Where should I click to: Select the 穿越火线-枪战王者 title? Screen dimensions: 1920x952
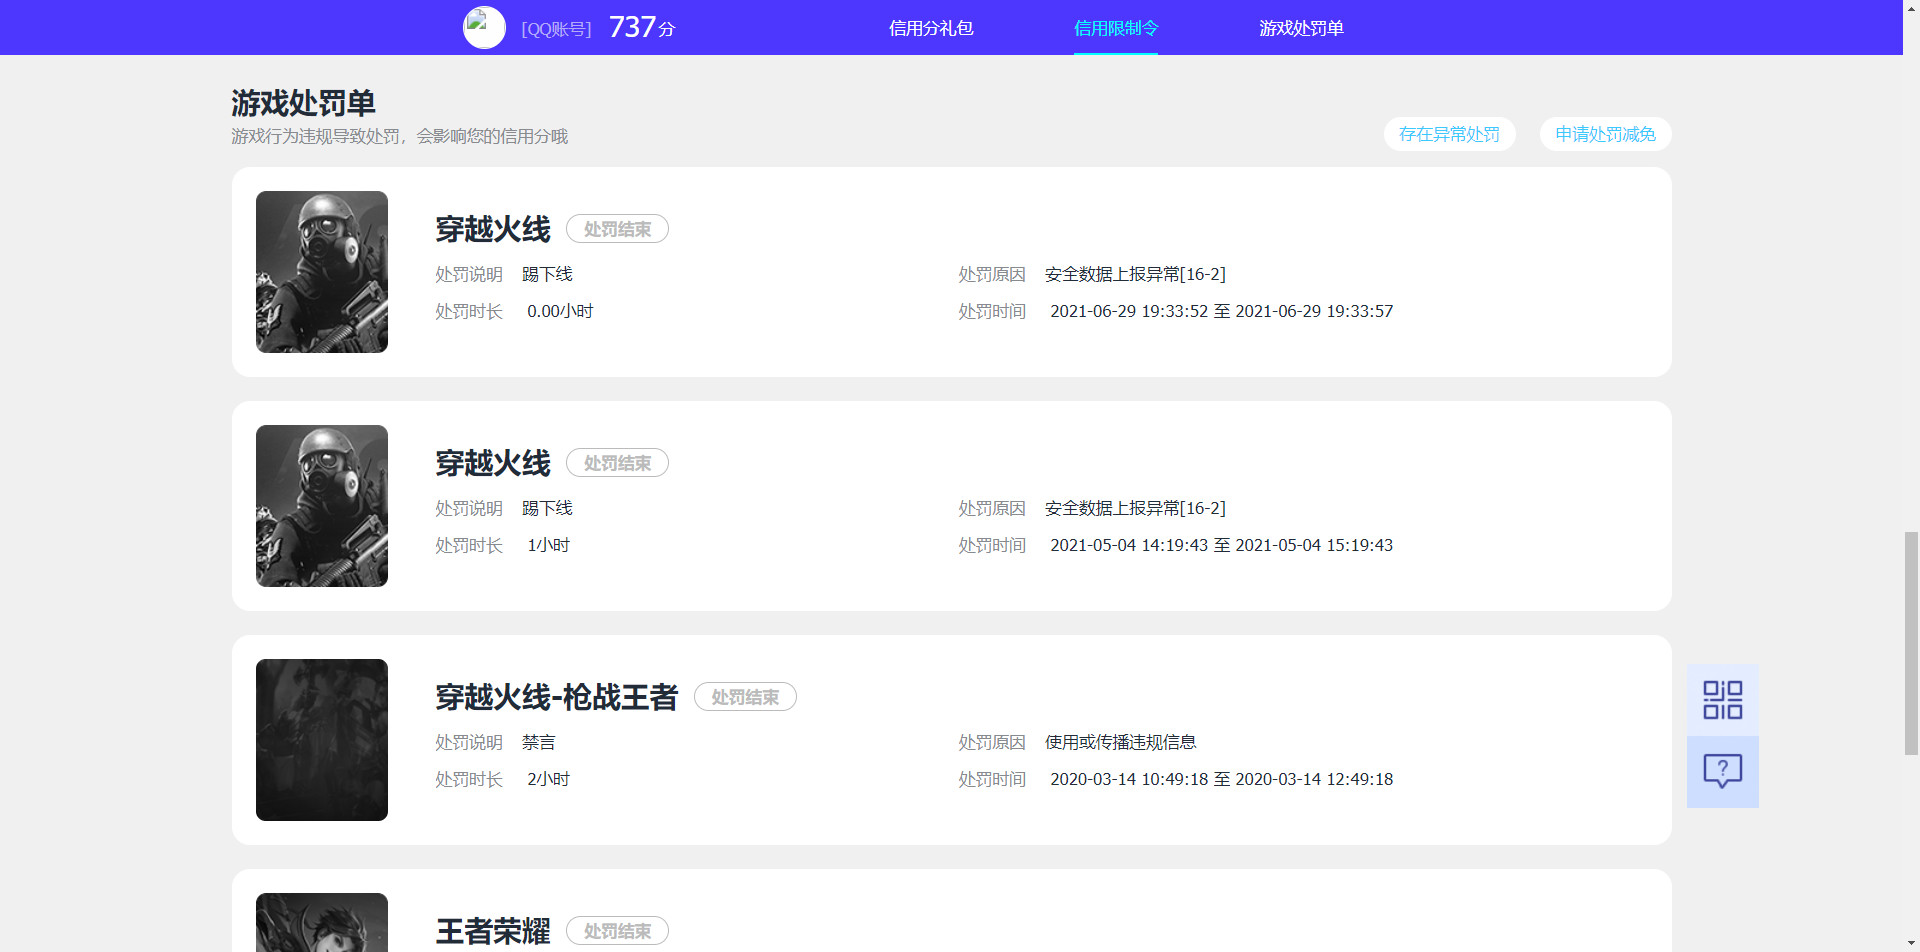pyautogui.click(x=557, y=697)
